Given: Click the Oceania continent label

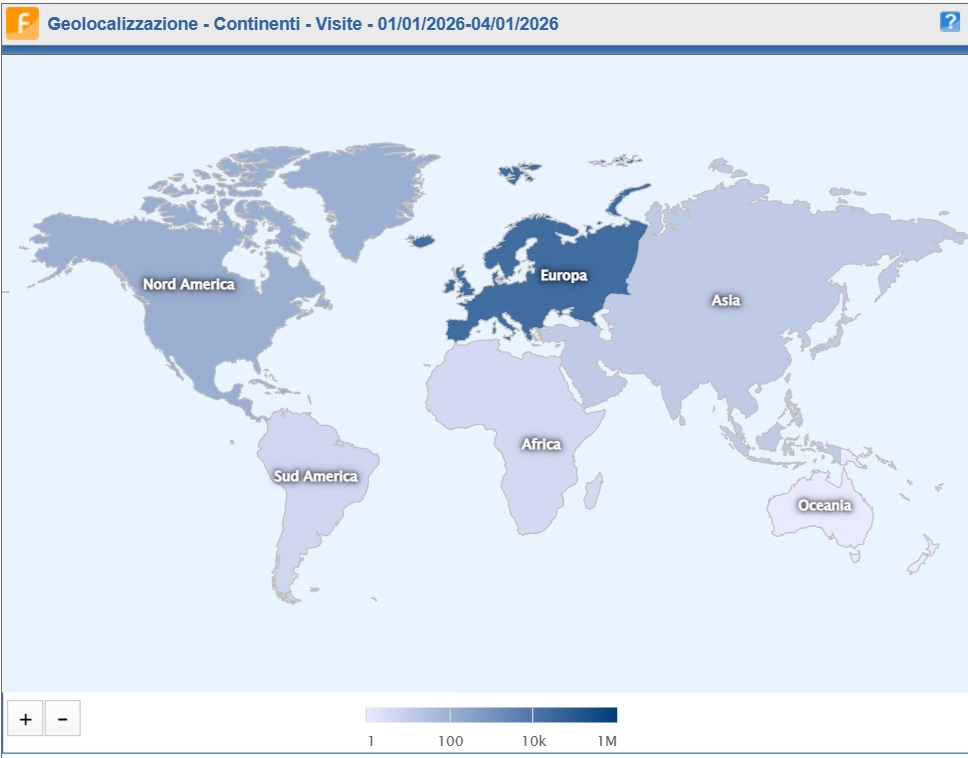Looking at the screenshot, I should coord(824,505).
